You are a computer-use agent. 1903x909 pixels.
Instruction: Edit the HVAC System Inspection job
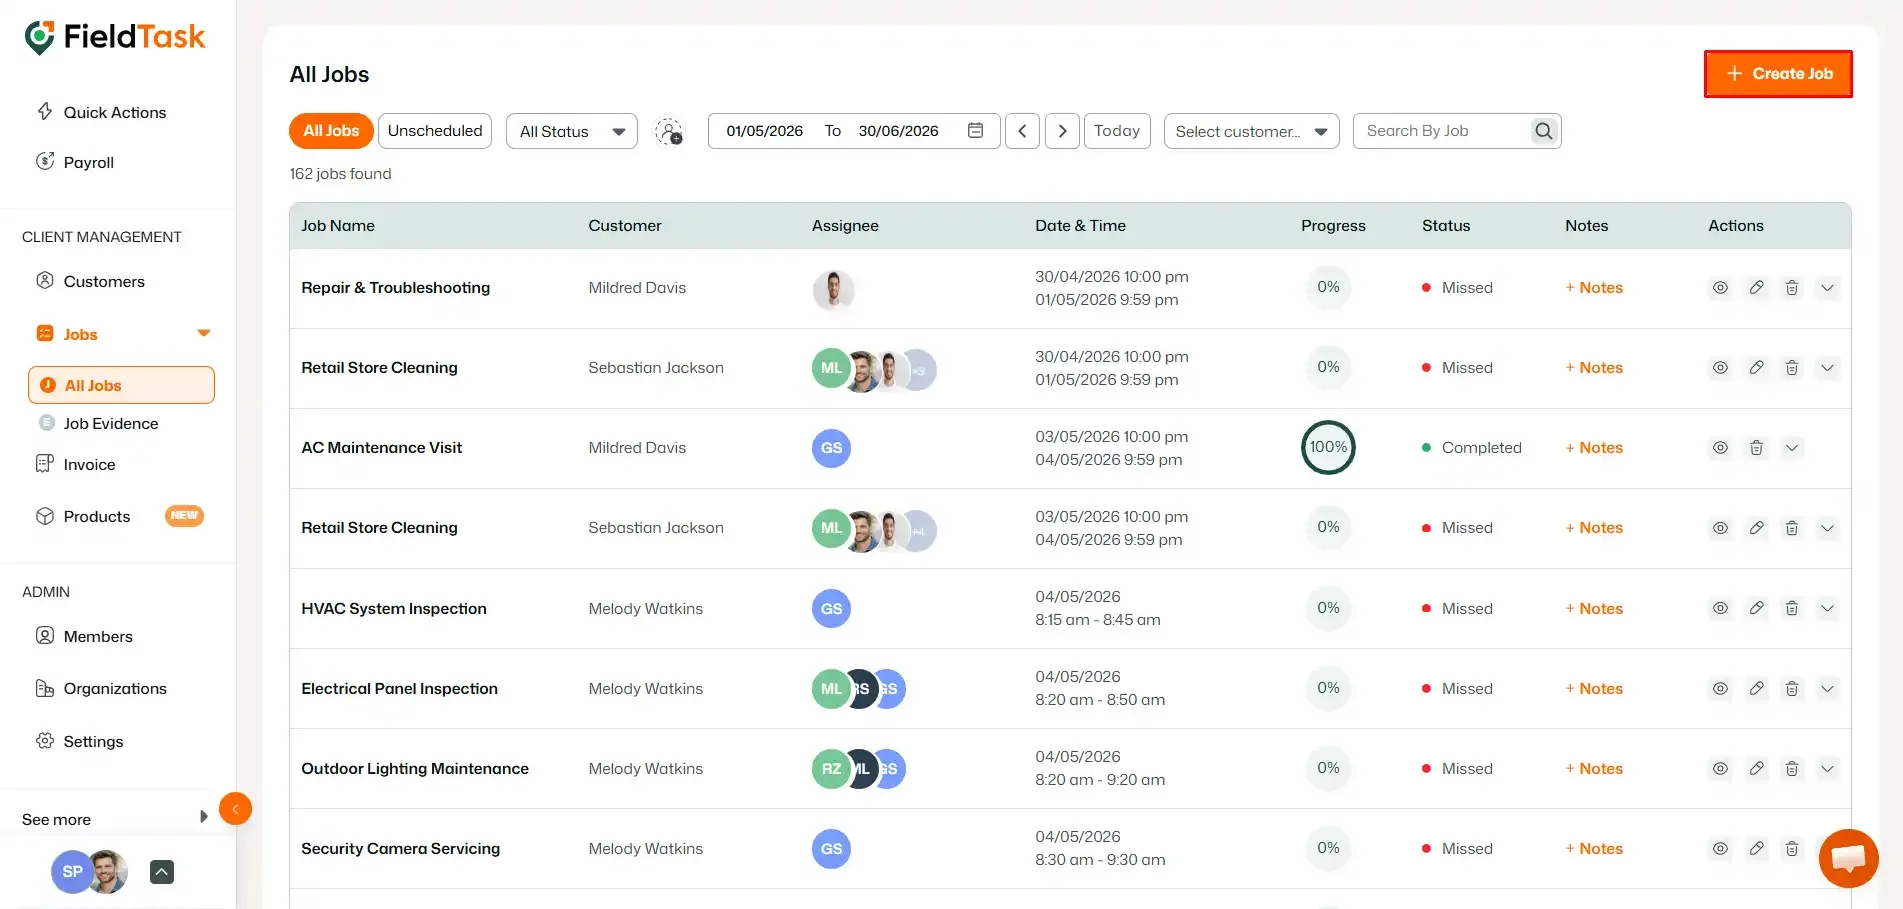point(1756,608)
